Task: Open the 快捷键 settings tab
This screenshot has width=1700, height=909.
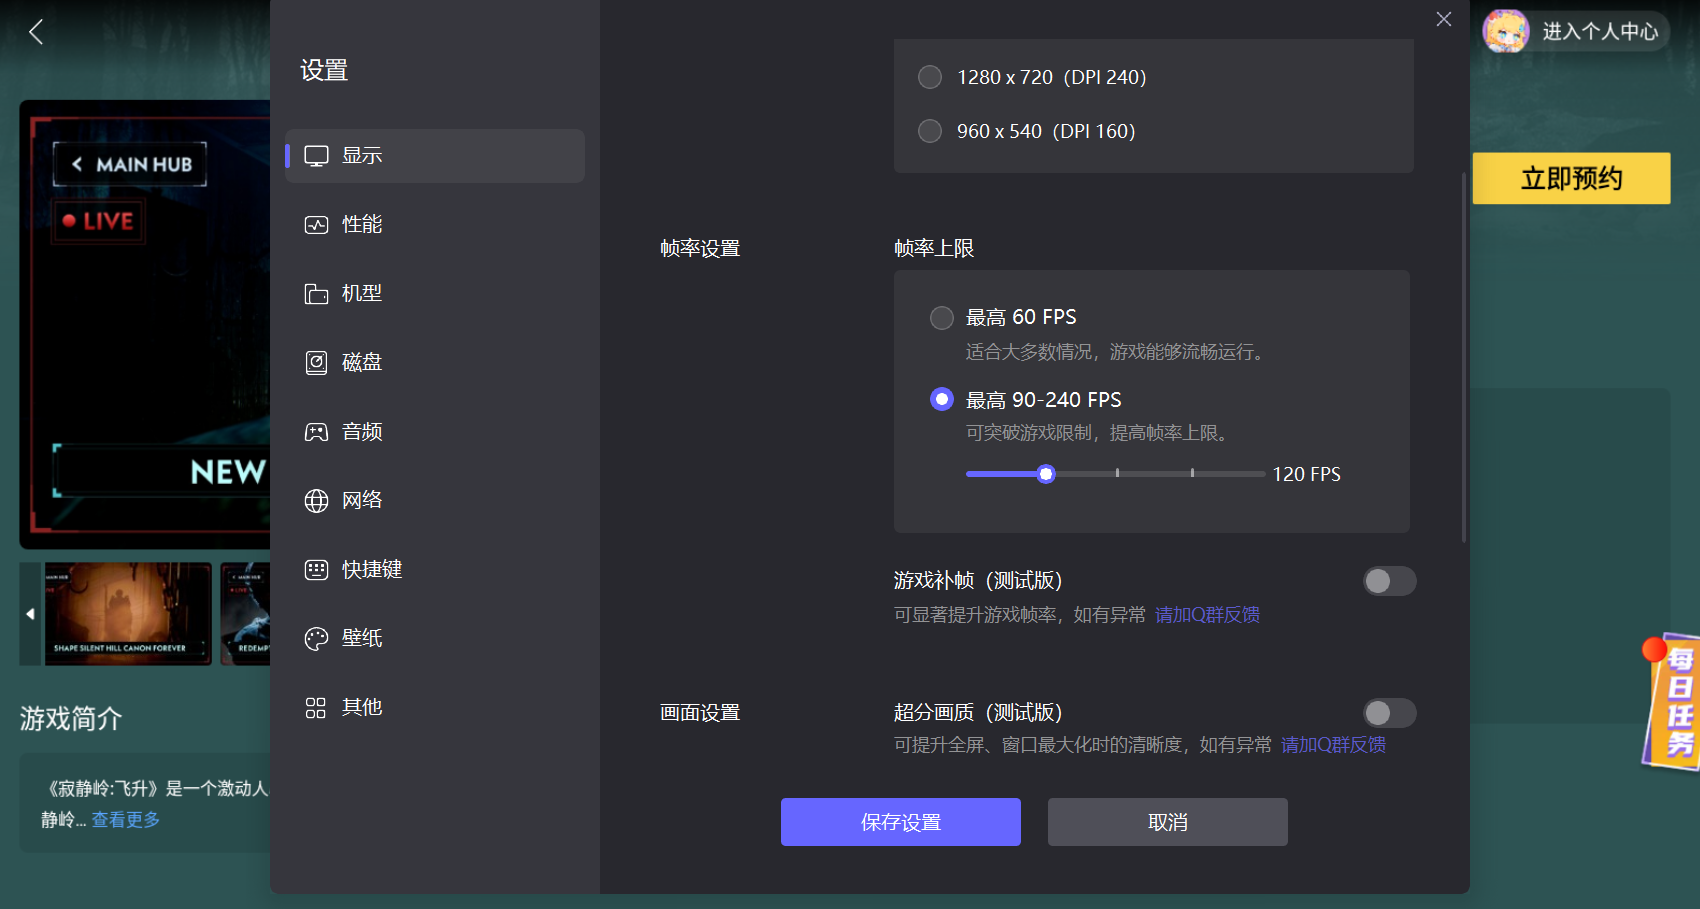Action: click(435, 570)
